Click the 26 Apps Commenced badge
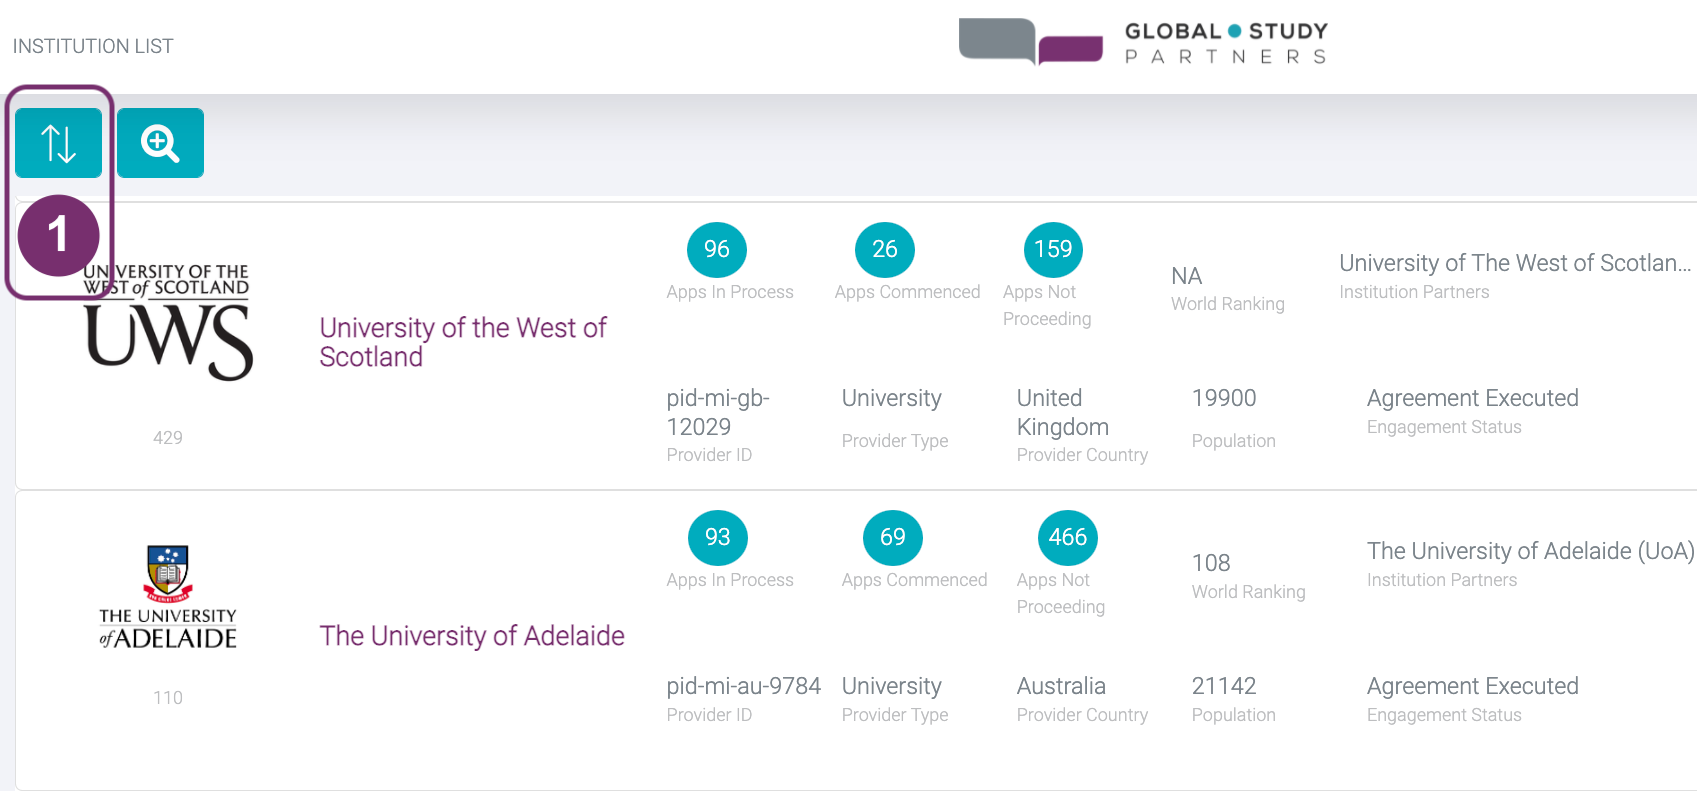The width and height of the screenshot is (1697, 791). [884, 249]
